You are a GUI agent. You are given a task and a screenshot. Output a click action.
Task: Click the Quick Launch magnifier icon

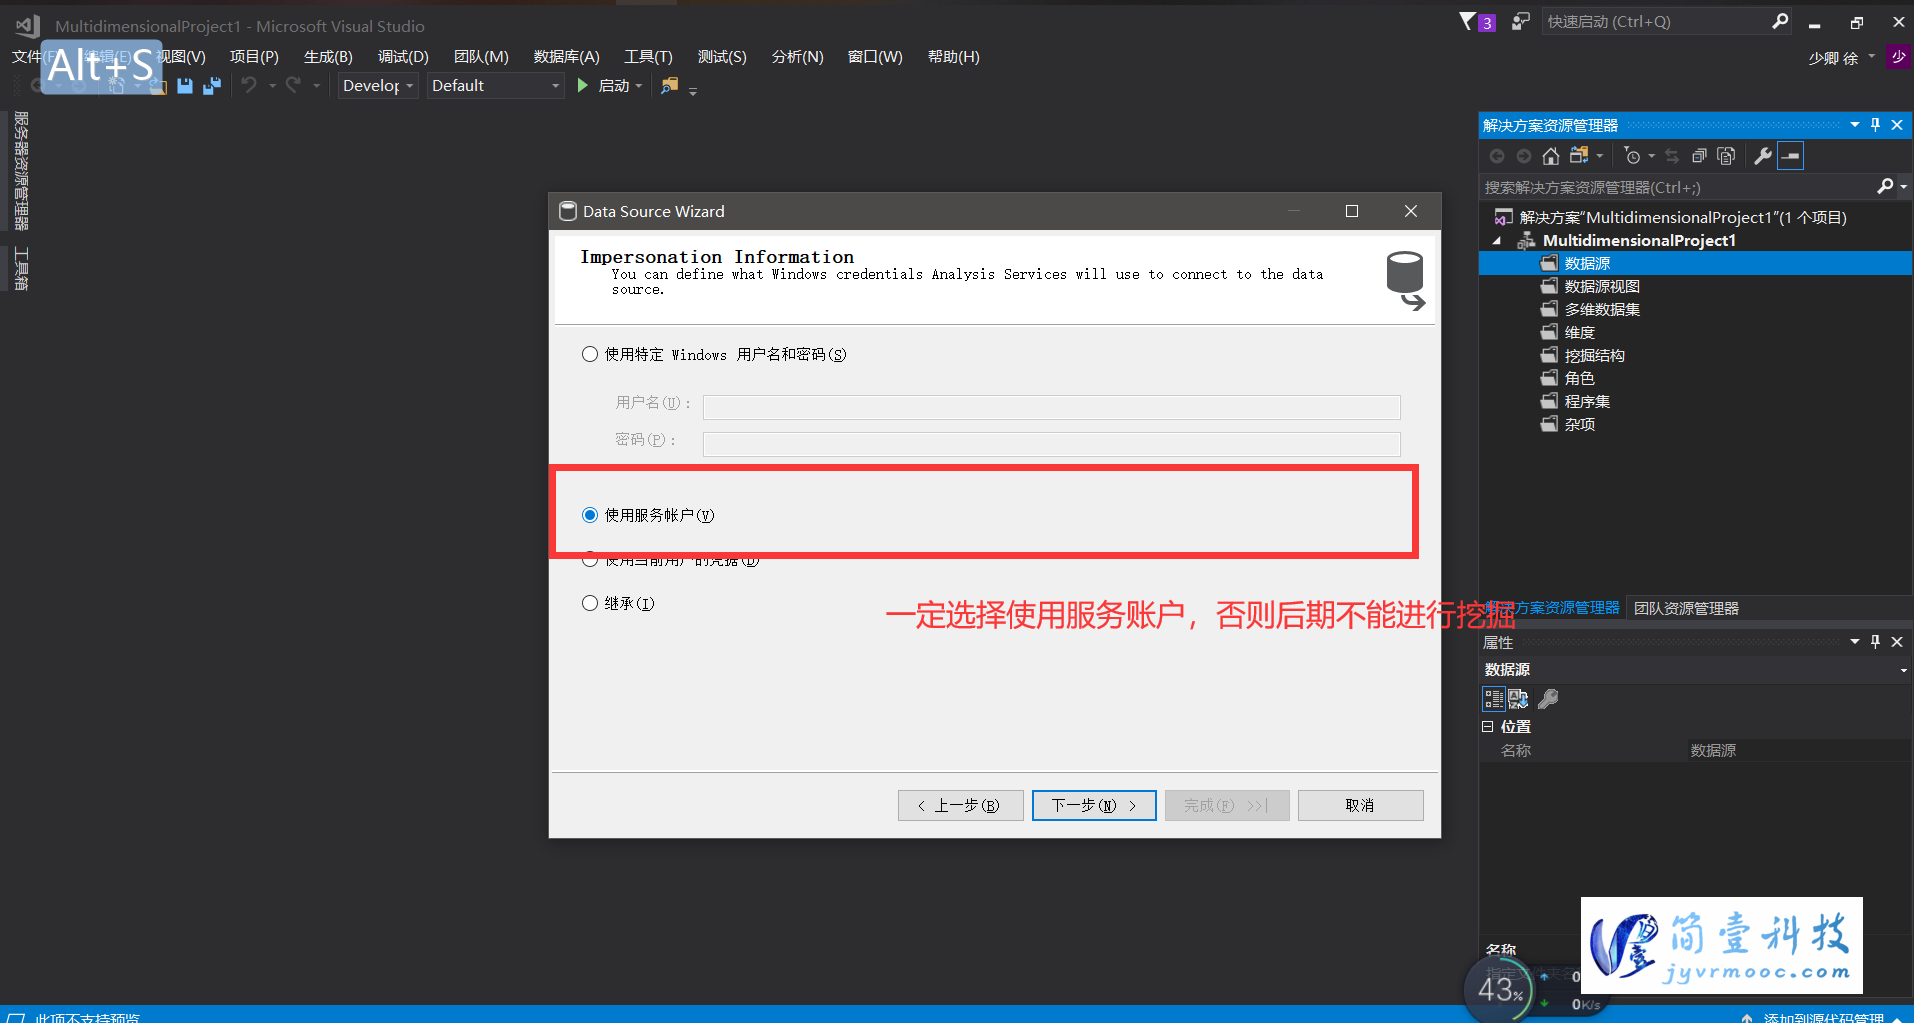1780,21
